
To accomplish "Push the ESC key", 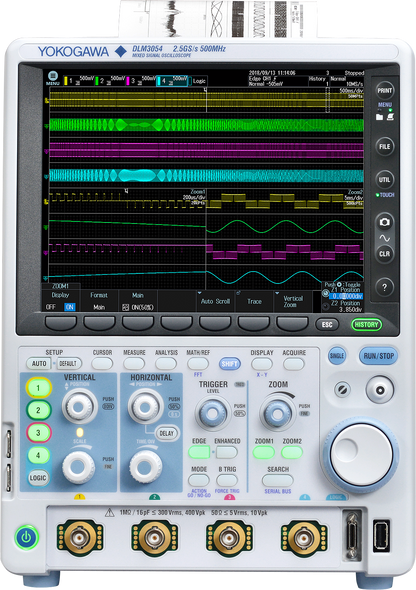I will 327,324.
